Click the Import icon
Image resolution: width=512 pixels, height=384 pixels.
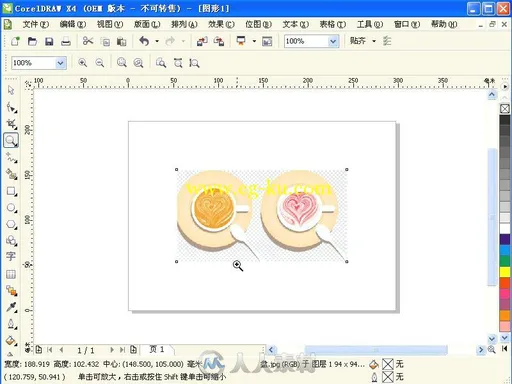202,41
